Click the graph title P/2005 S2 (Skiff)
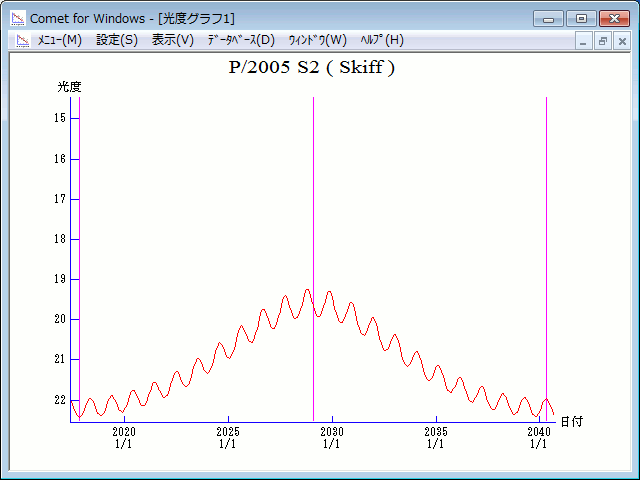 [313, 68]
